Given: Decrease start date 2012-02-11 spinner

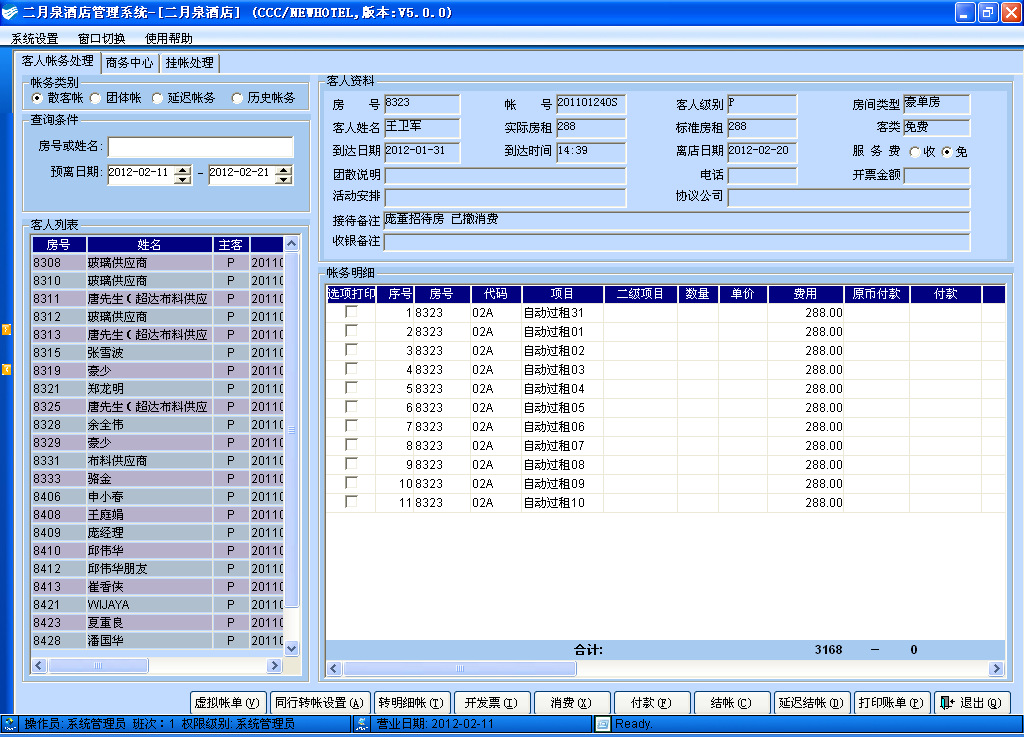Looking at the screenshot, I should click(x=183, y=179).
